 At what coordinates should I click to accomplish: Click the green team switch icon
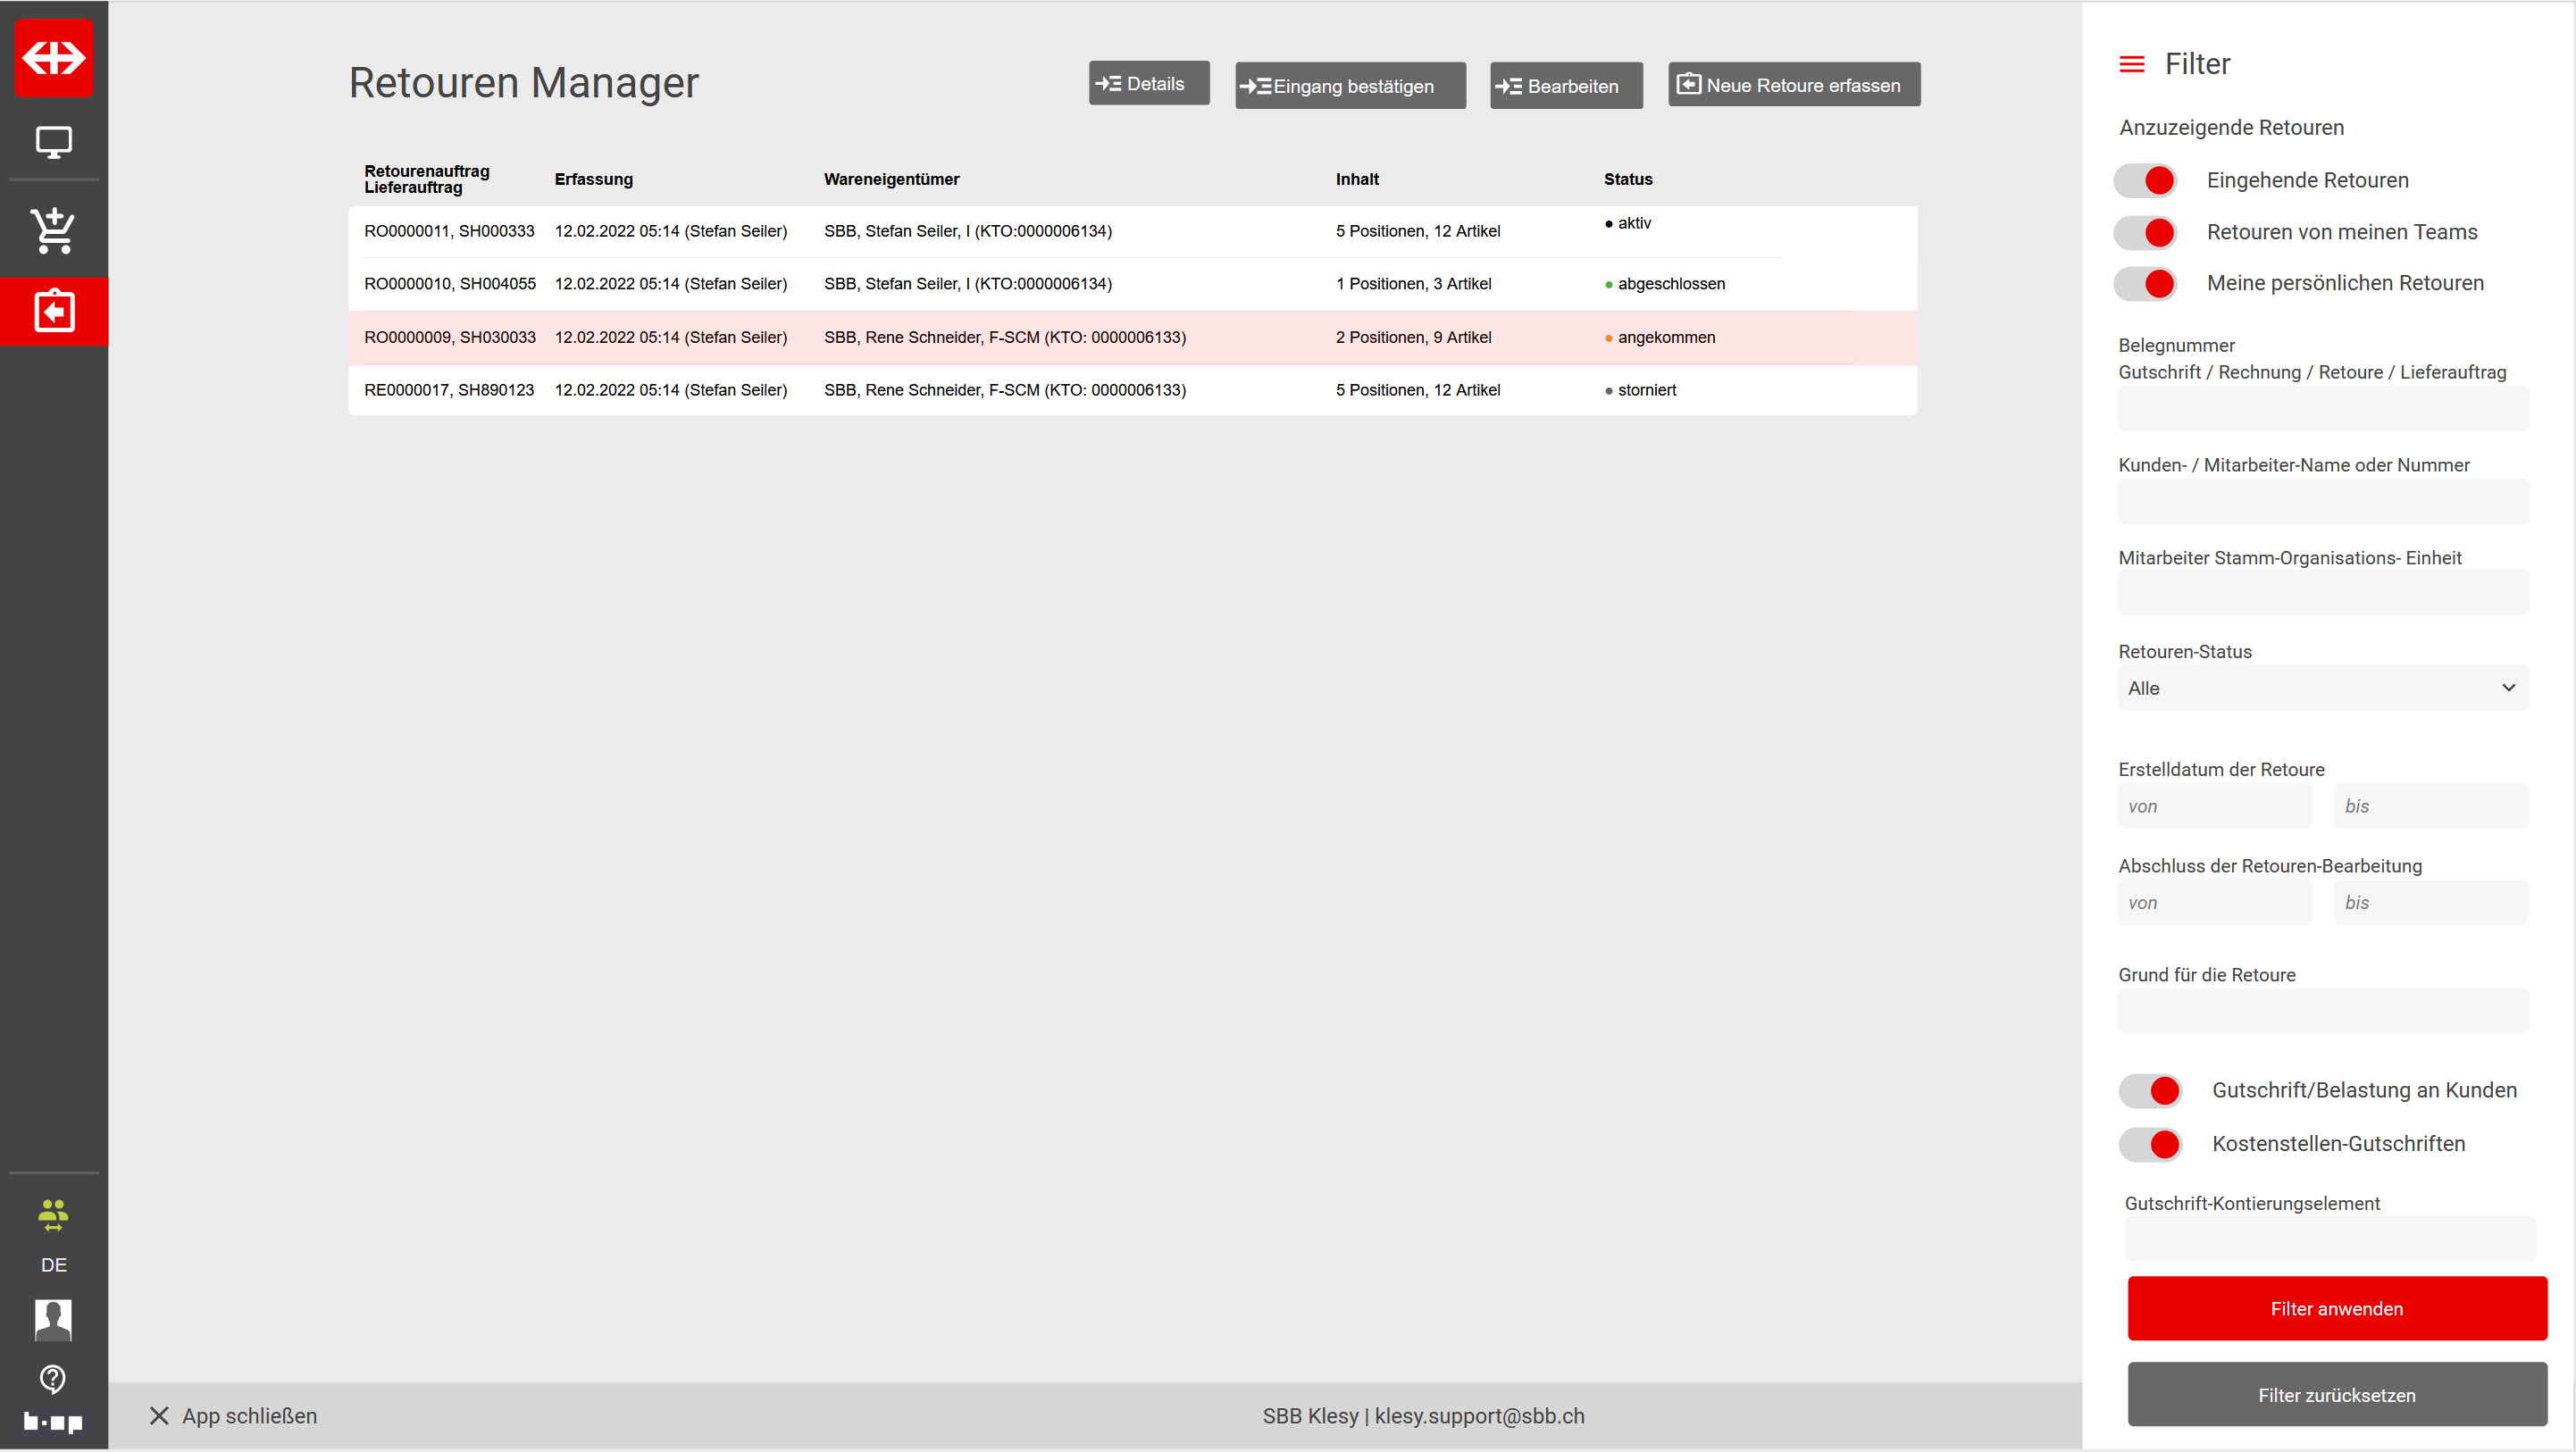click(53, 1215)
